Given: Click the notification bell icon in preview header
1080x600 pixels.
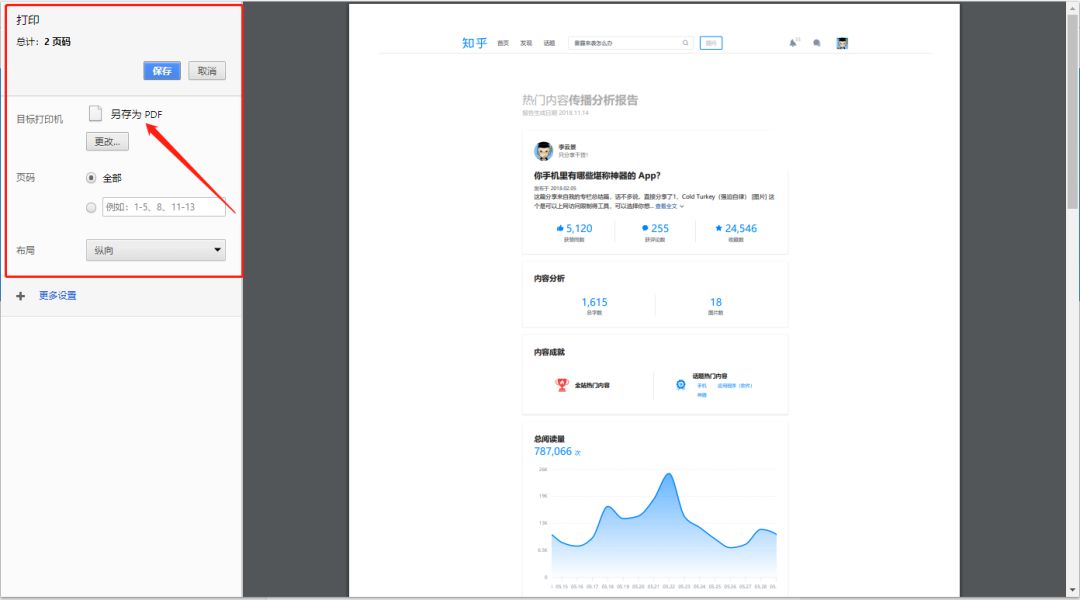Looking at the screenshot, I should pyautogui.click(x=793, y=43).
